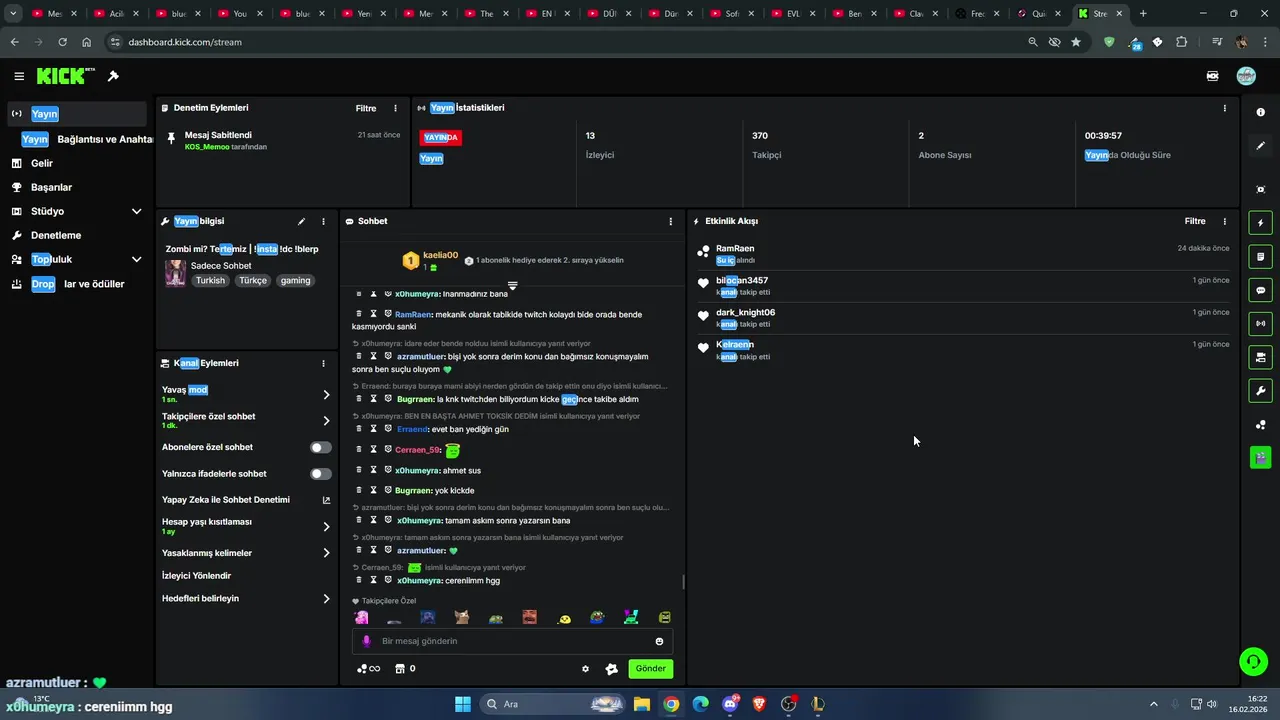Expand Takipçilere özel sohbet option

click(x=326, y=421)
